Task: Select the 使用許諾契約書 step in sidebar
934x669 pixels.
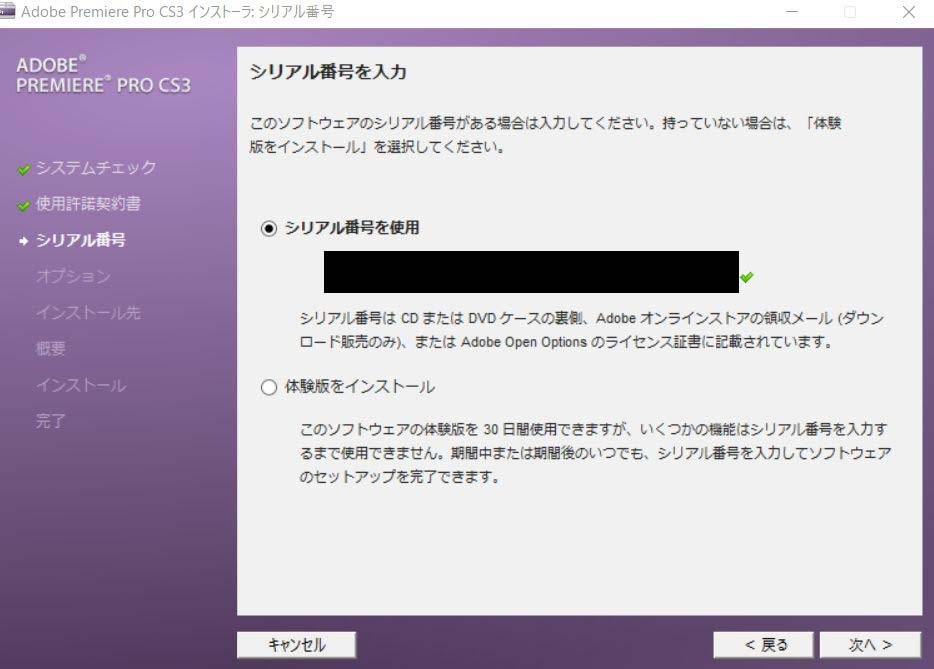Action: click(x=88, y=204)
